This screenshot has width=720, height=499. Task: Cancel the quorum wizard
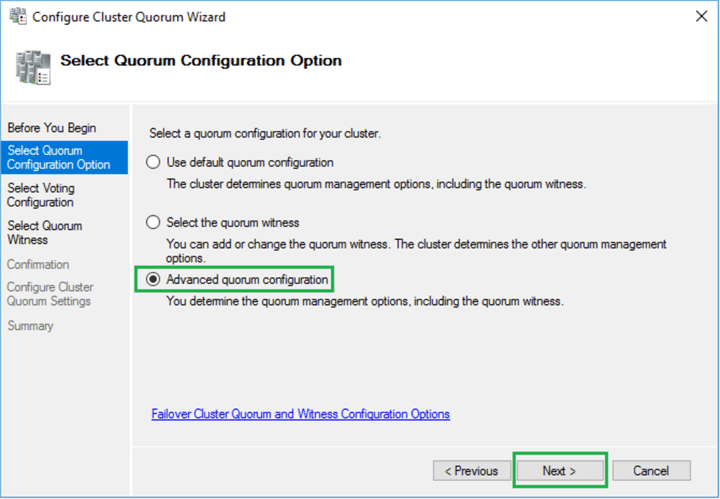pos(651,471)
